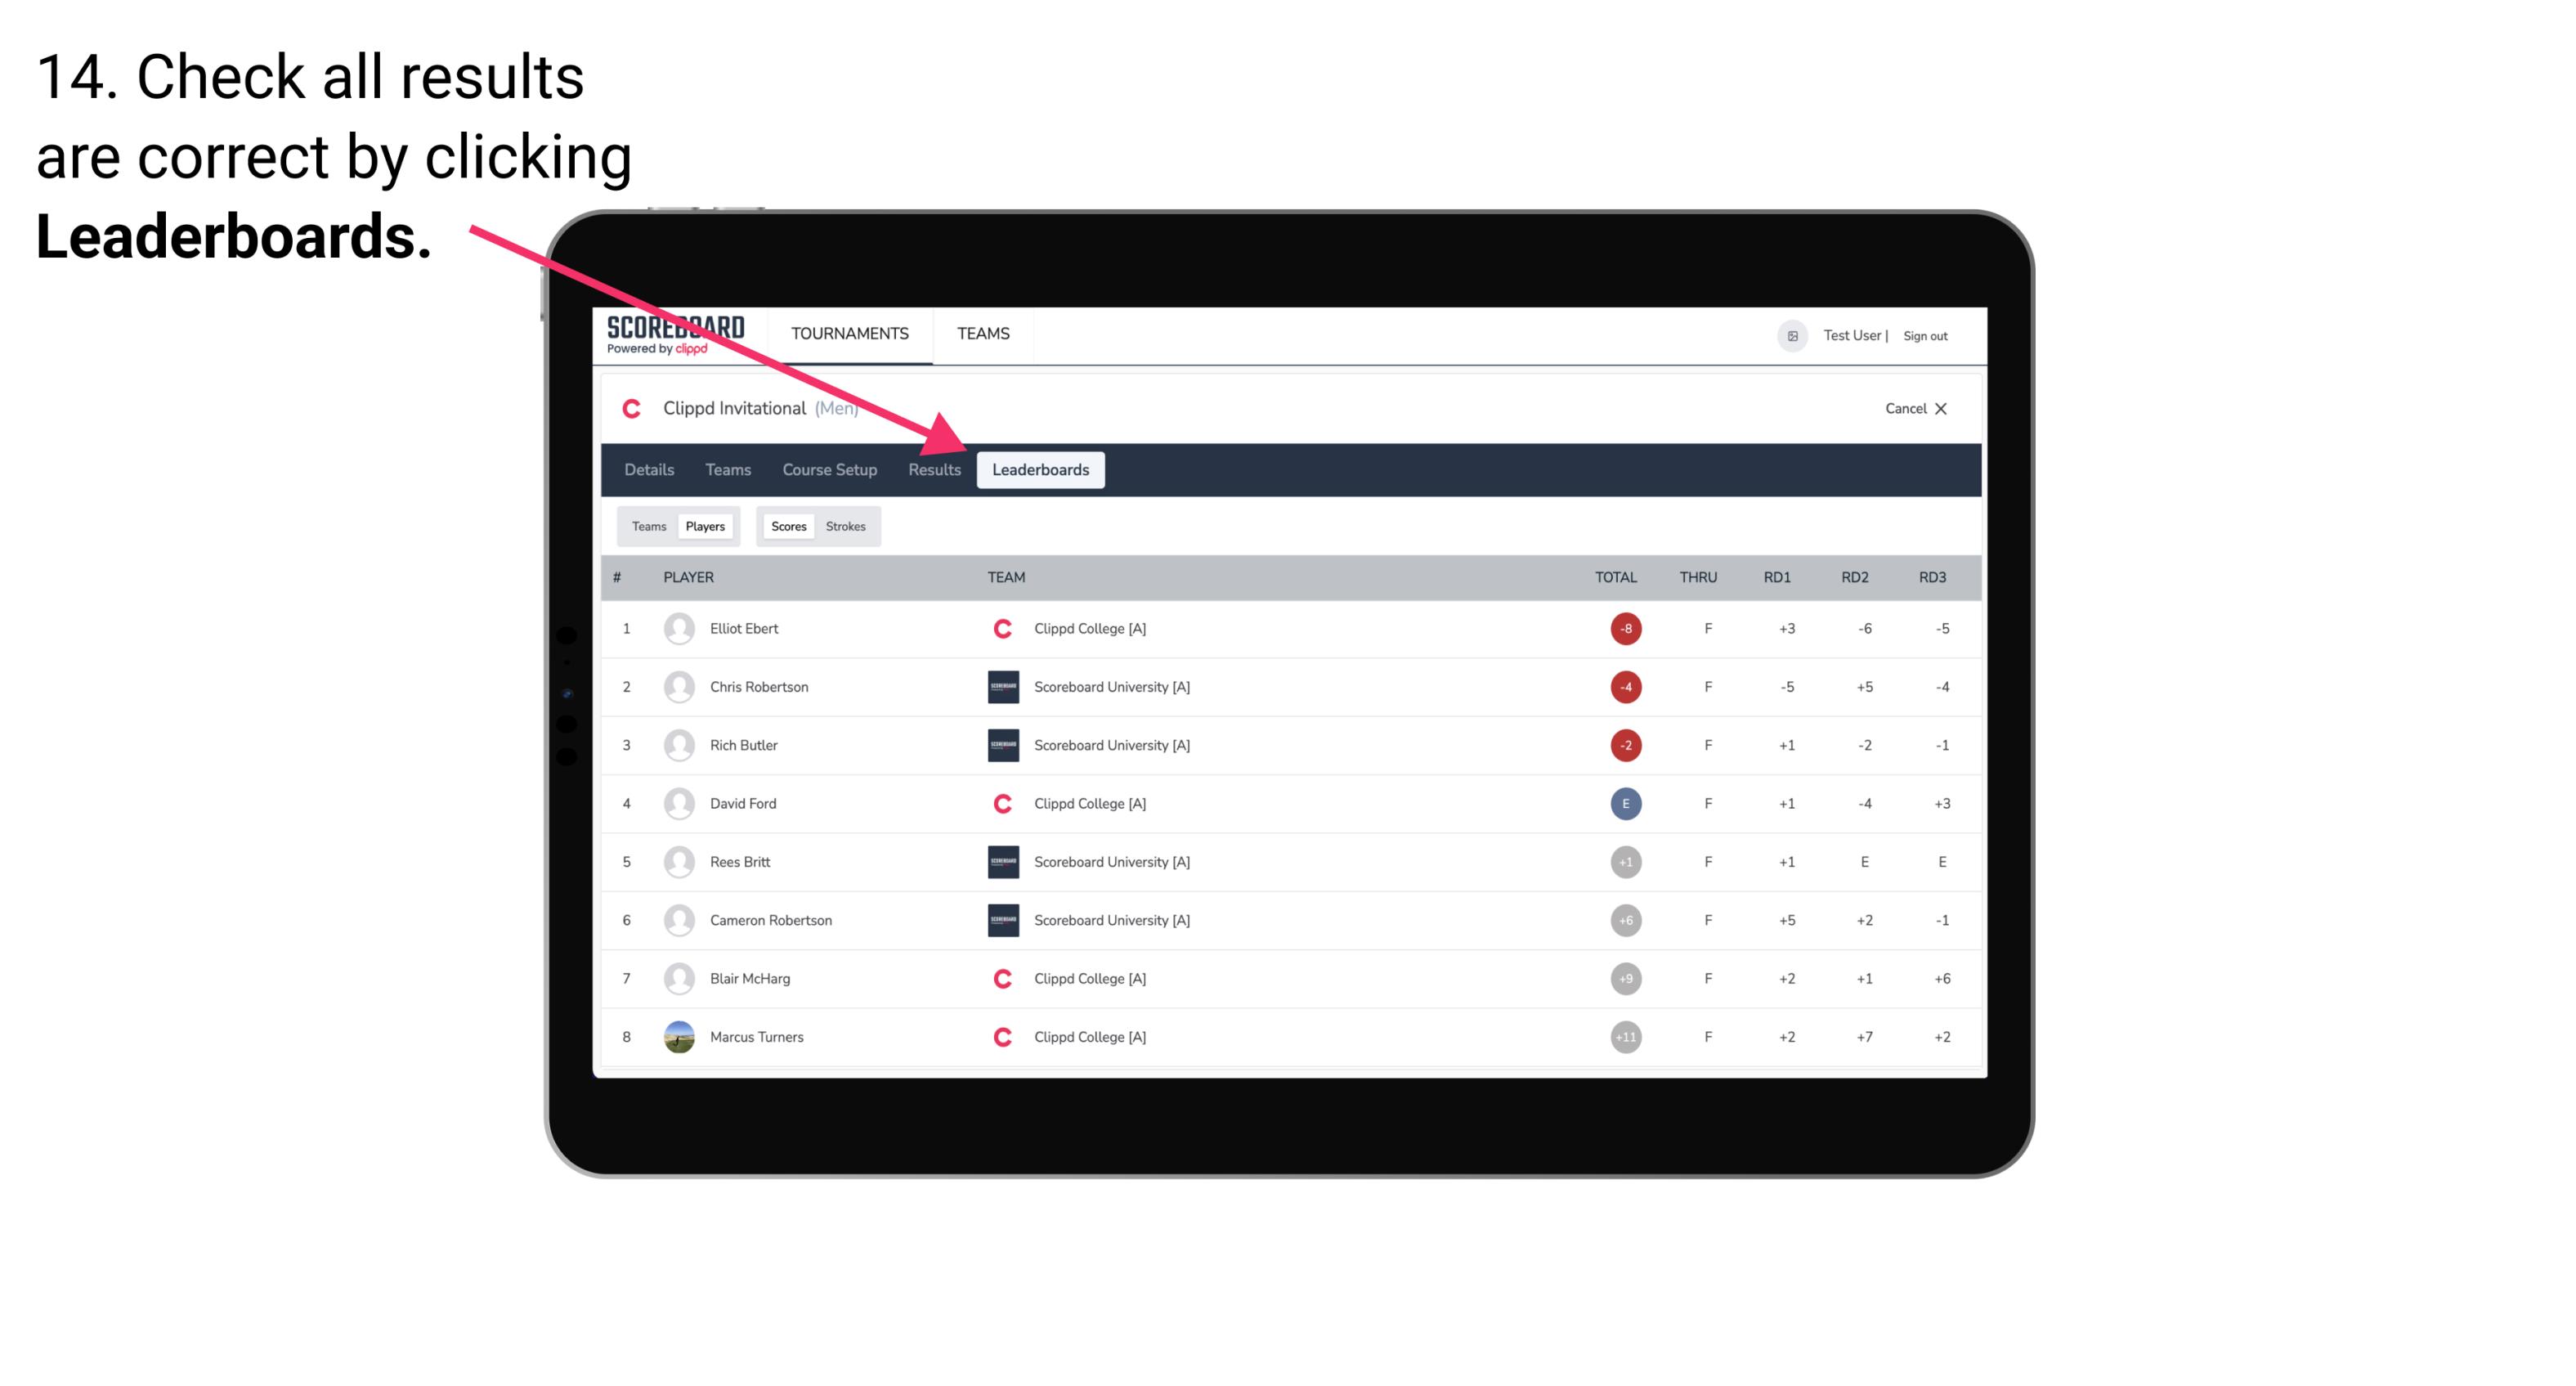
Task: Click the Leaderboards tab
Action: click(1042, 469)
